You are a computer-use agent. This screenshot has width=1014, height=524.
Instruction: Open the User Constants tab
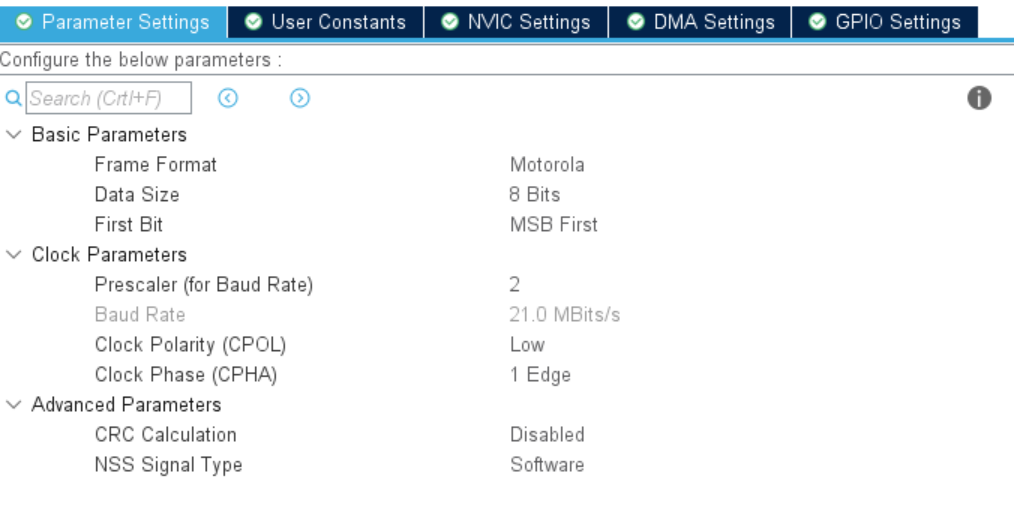pos(325,22)
